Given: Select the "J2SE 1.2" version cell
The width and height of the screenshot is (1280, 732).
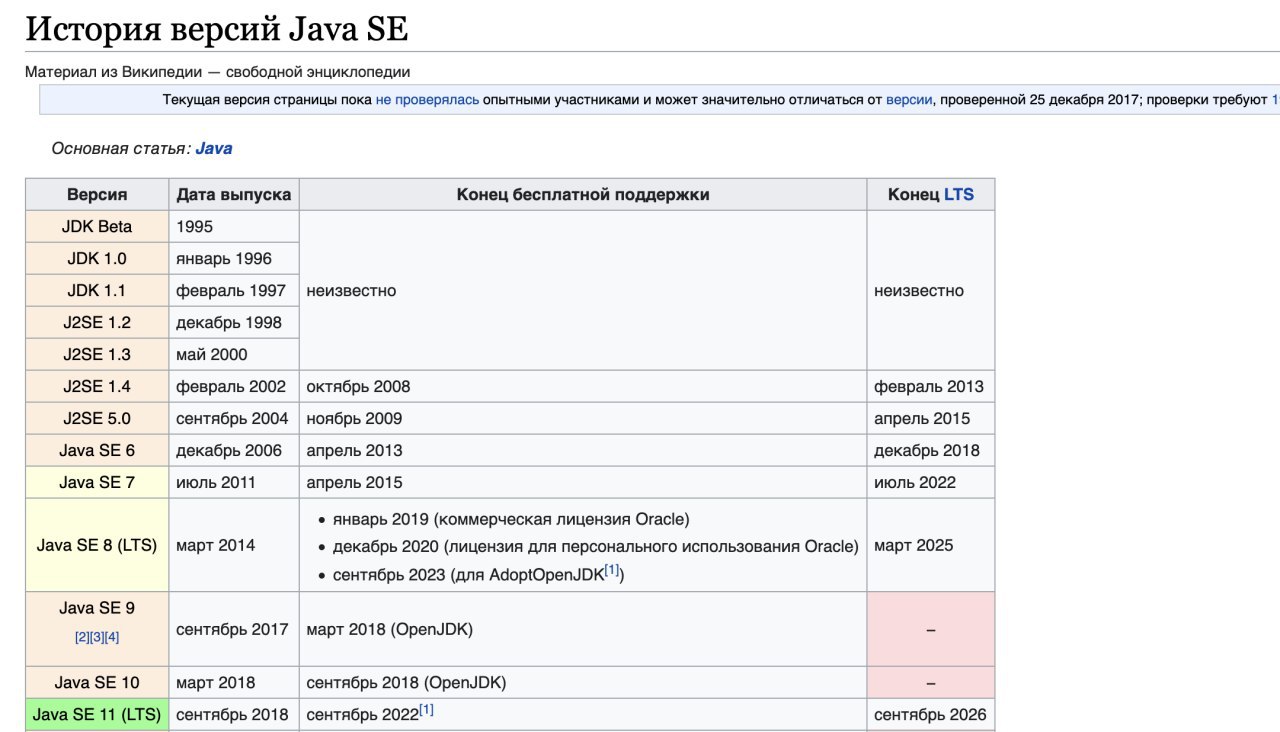Looking at the screenshot, I should 97,322.
